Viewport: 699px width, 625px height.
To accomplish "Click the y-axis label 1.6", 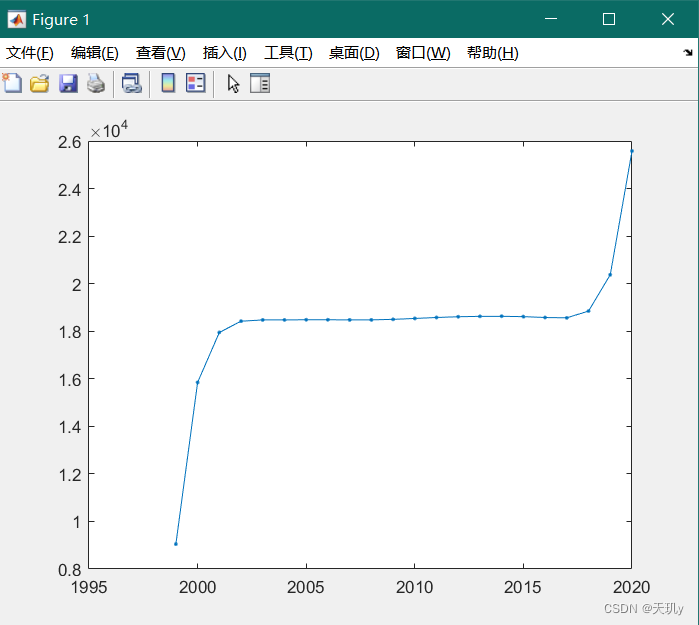I will (x=70, y=379).
